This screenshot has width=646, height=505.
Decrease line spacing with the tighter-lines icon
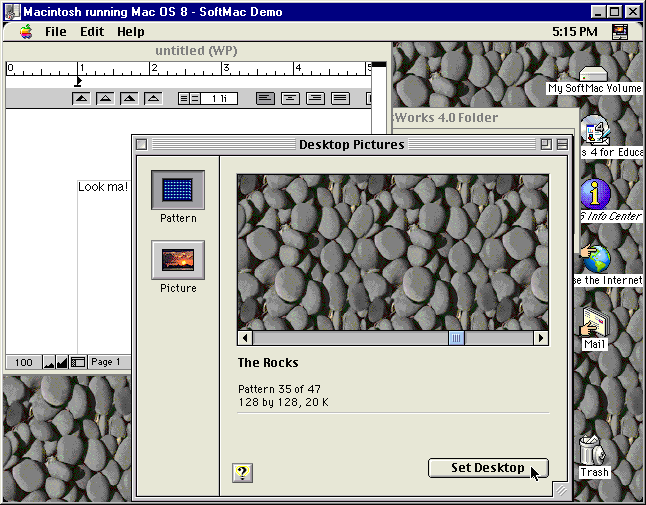184,98
